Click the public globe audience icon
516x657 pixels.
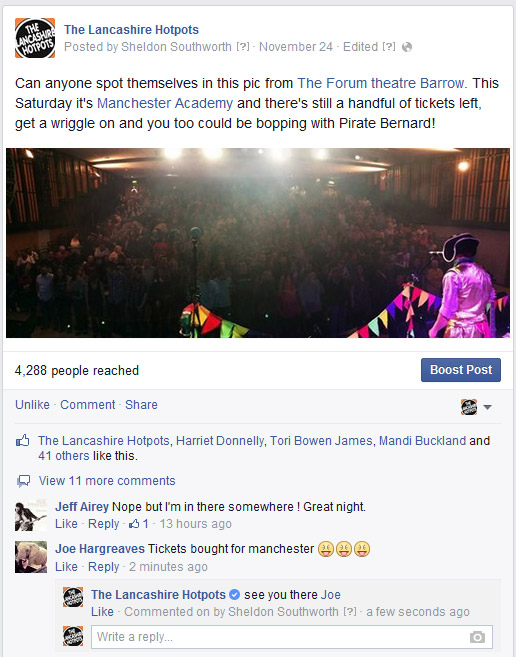pos(407,47)
